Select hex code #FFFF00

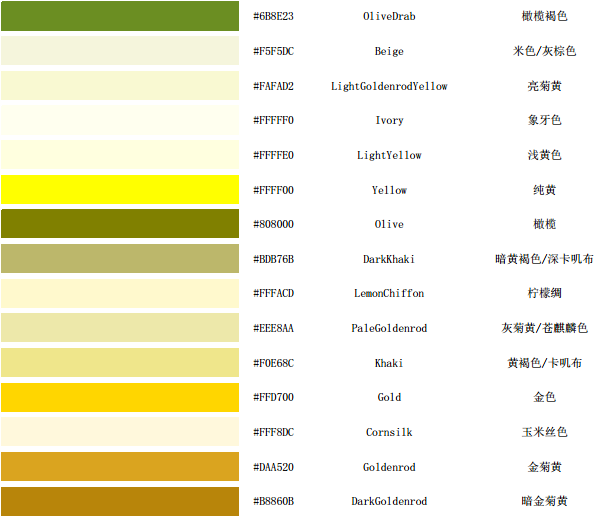[x=273, y=190]
